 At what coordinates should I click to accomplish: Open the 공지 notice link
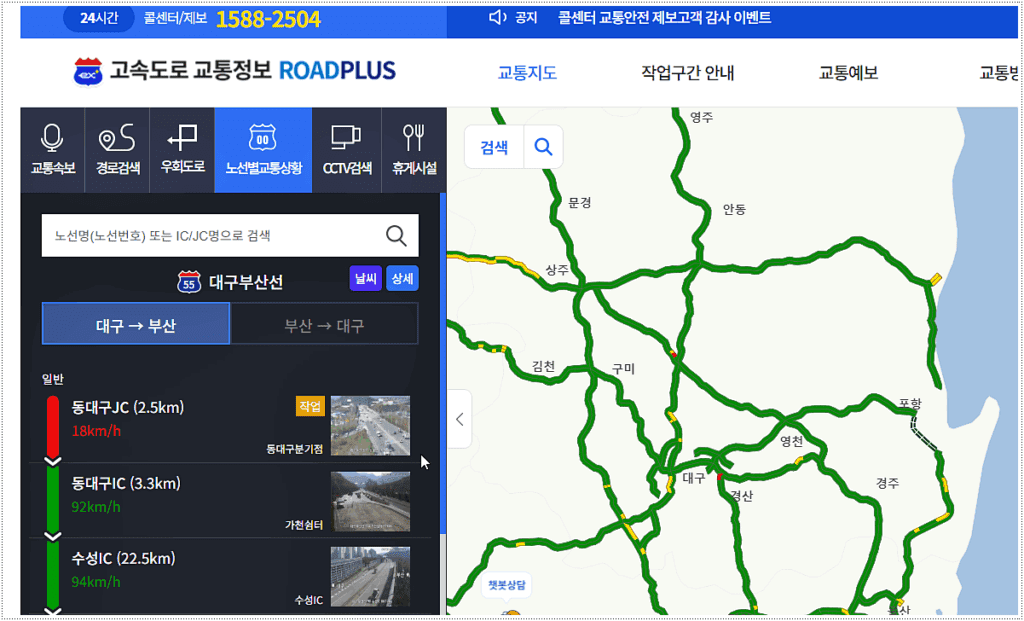[x=524, y=16]
